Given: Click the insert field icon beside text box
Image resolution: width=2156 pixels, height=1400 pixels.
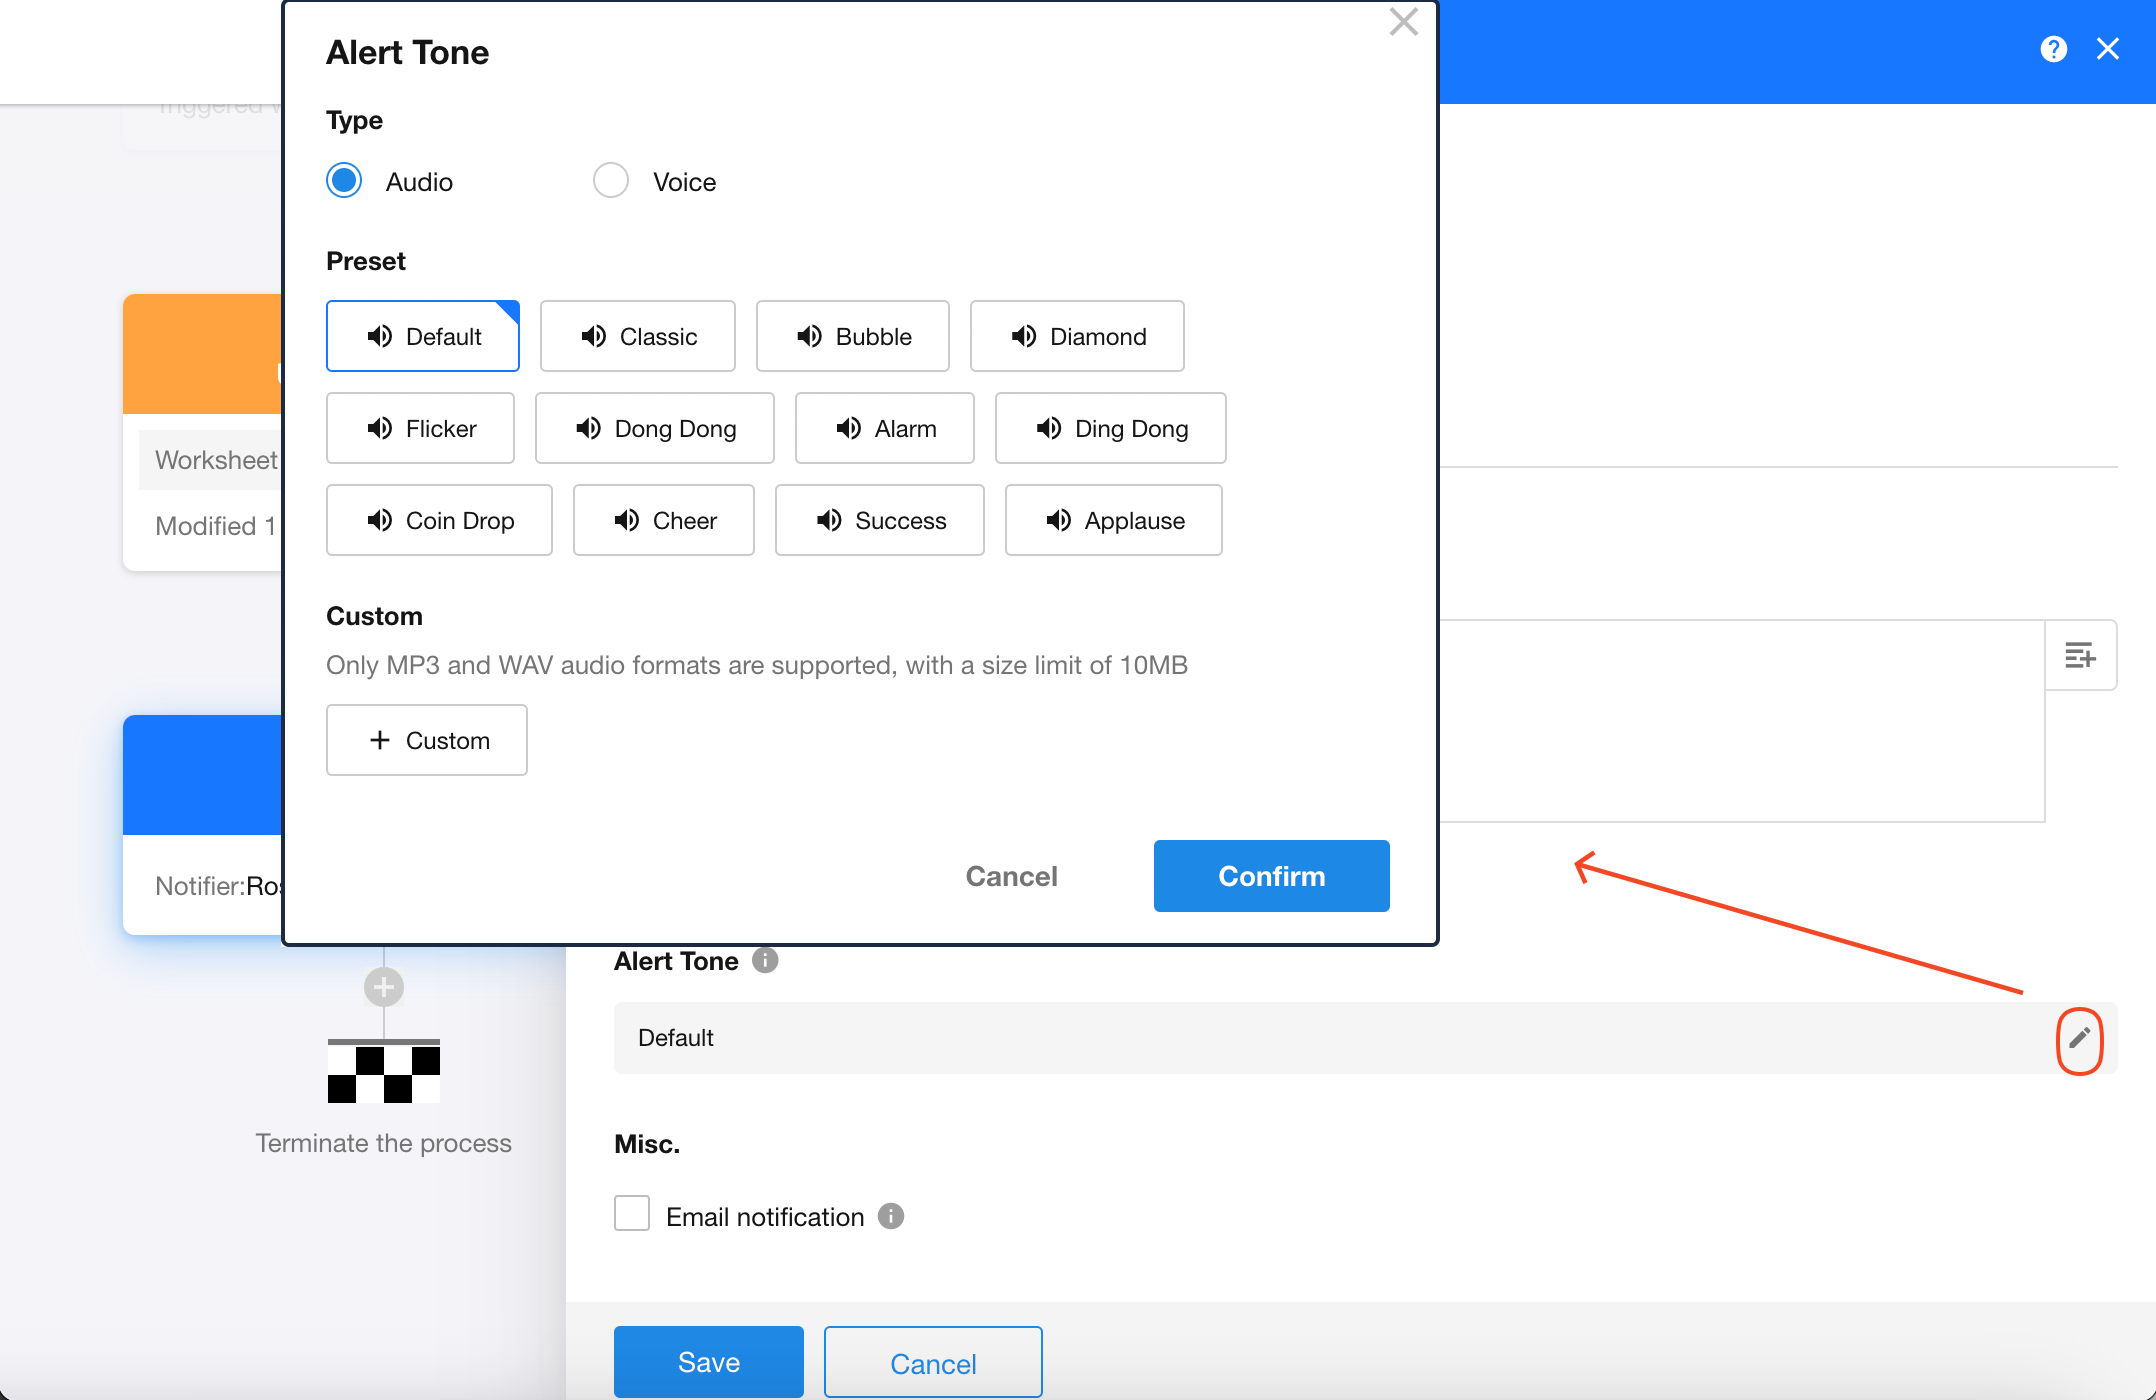Looking at the screenshot, I should (x=2080, y=656).
